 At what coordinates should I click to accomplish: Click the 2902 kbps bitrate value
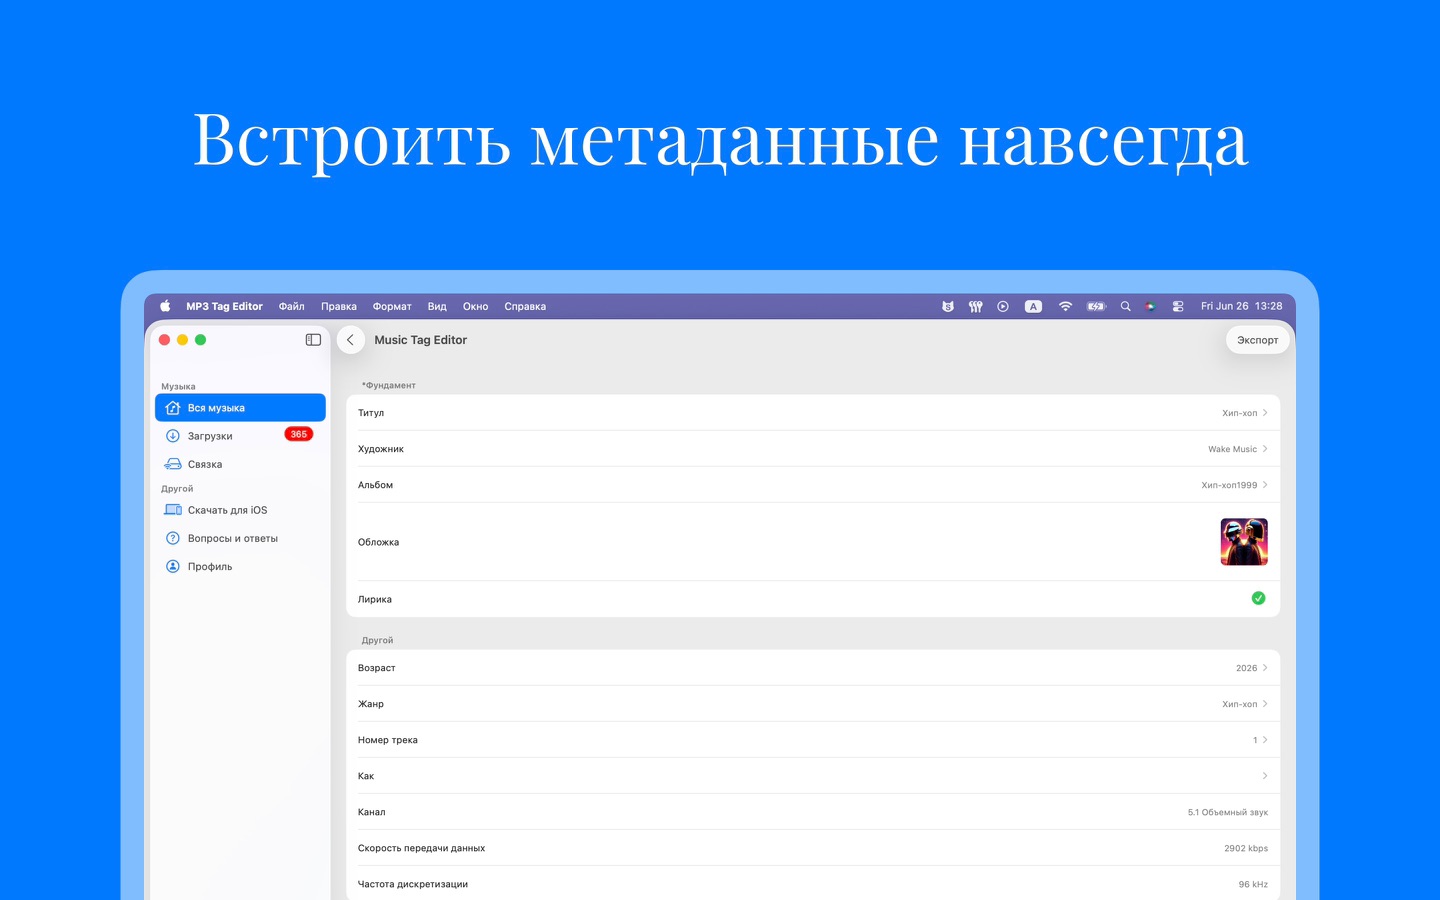pos(1246,848)
